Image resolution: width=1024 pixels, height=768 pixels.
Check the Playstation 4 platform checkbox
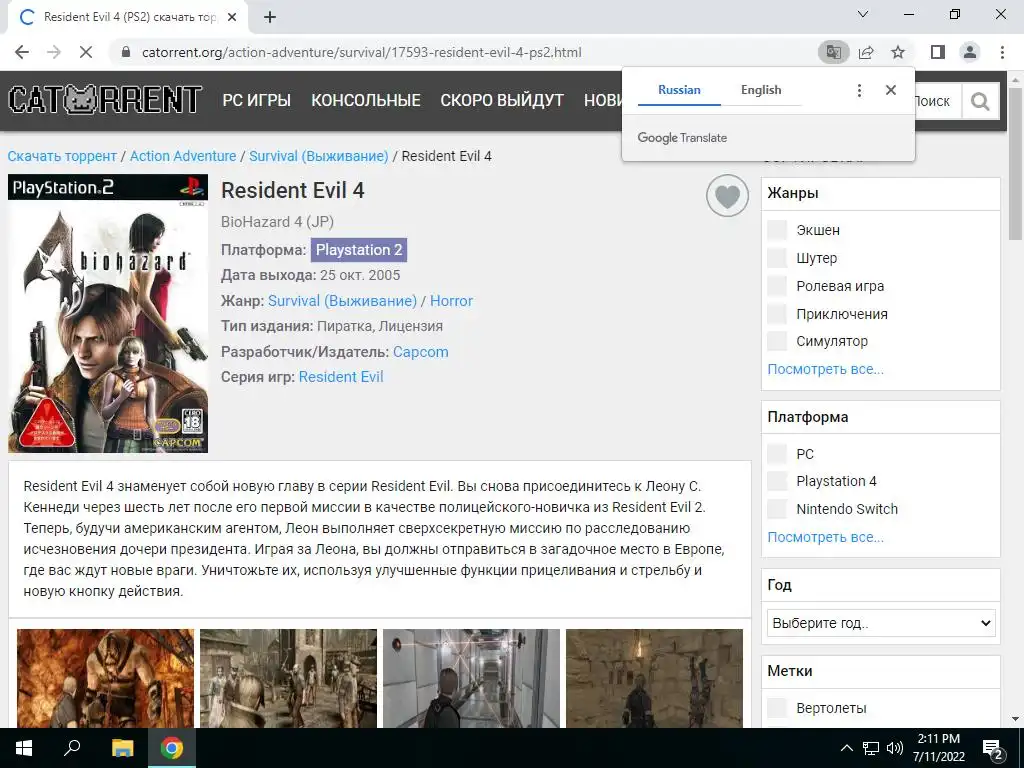click(776, 481)
